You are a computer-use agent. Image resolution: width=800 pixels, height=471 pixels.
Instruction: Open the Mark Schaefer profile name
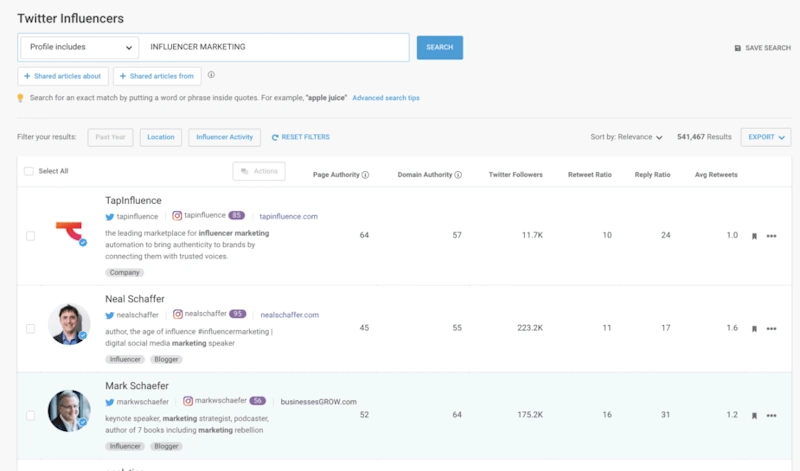(137, 386)
